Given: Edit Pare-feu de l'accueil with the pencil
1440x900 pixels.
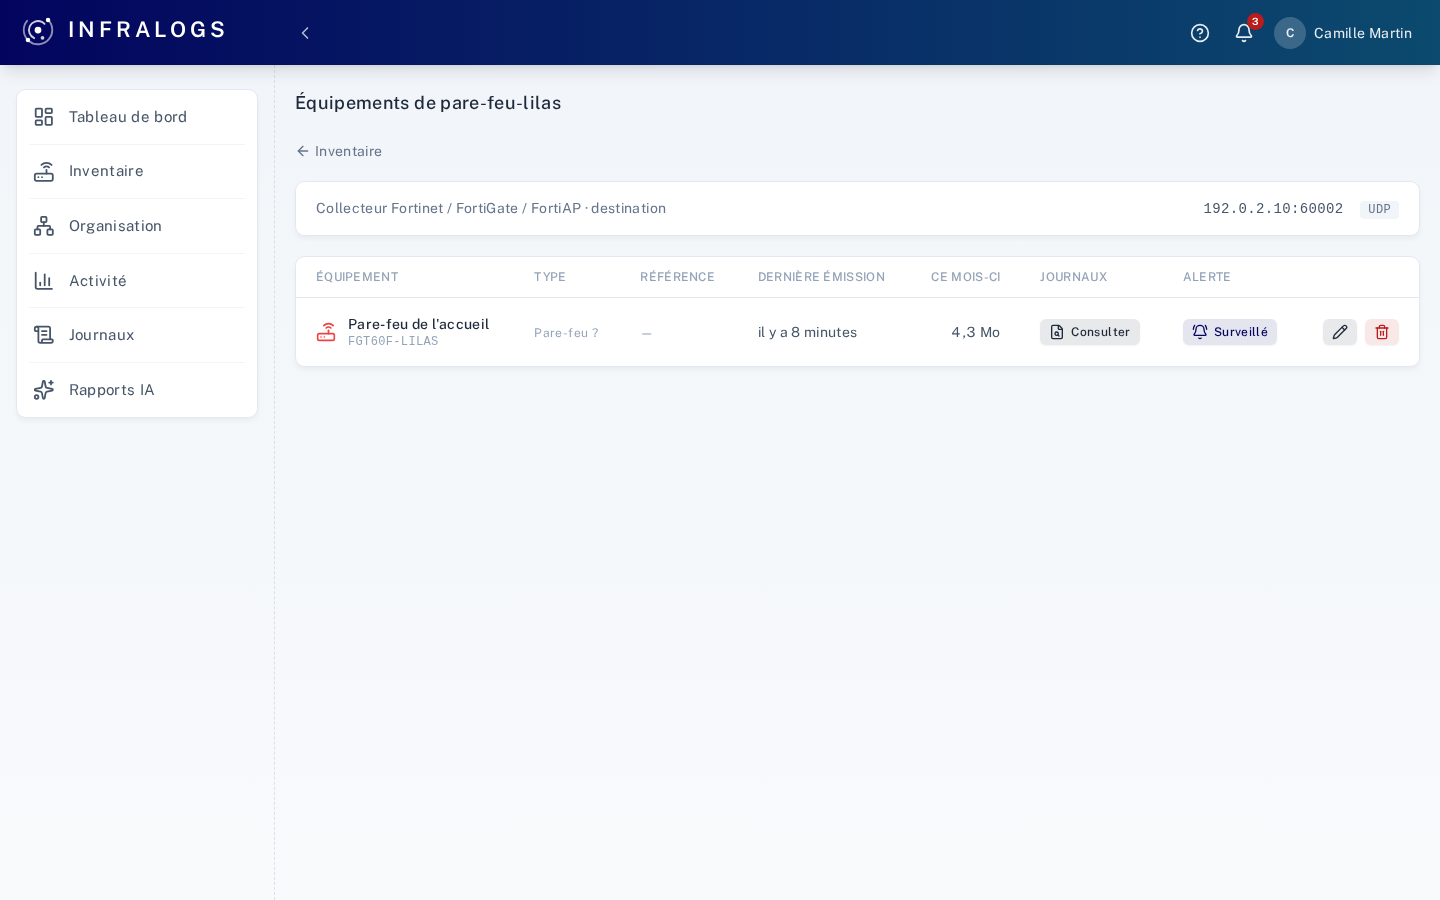Looking at the screenshot, I should (1340, 332).
